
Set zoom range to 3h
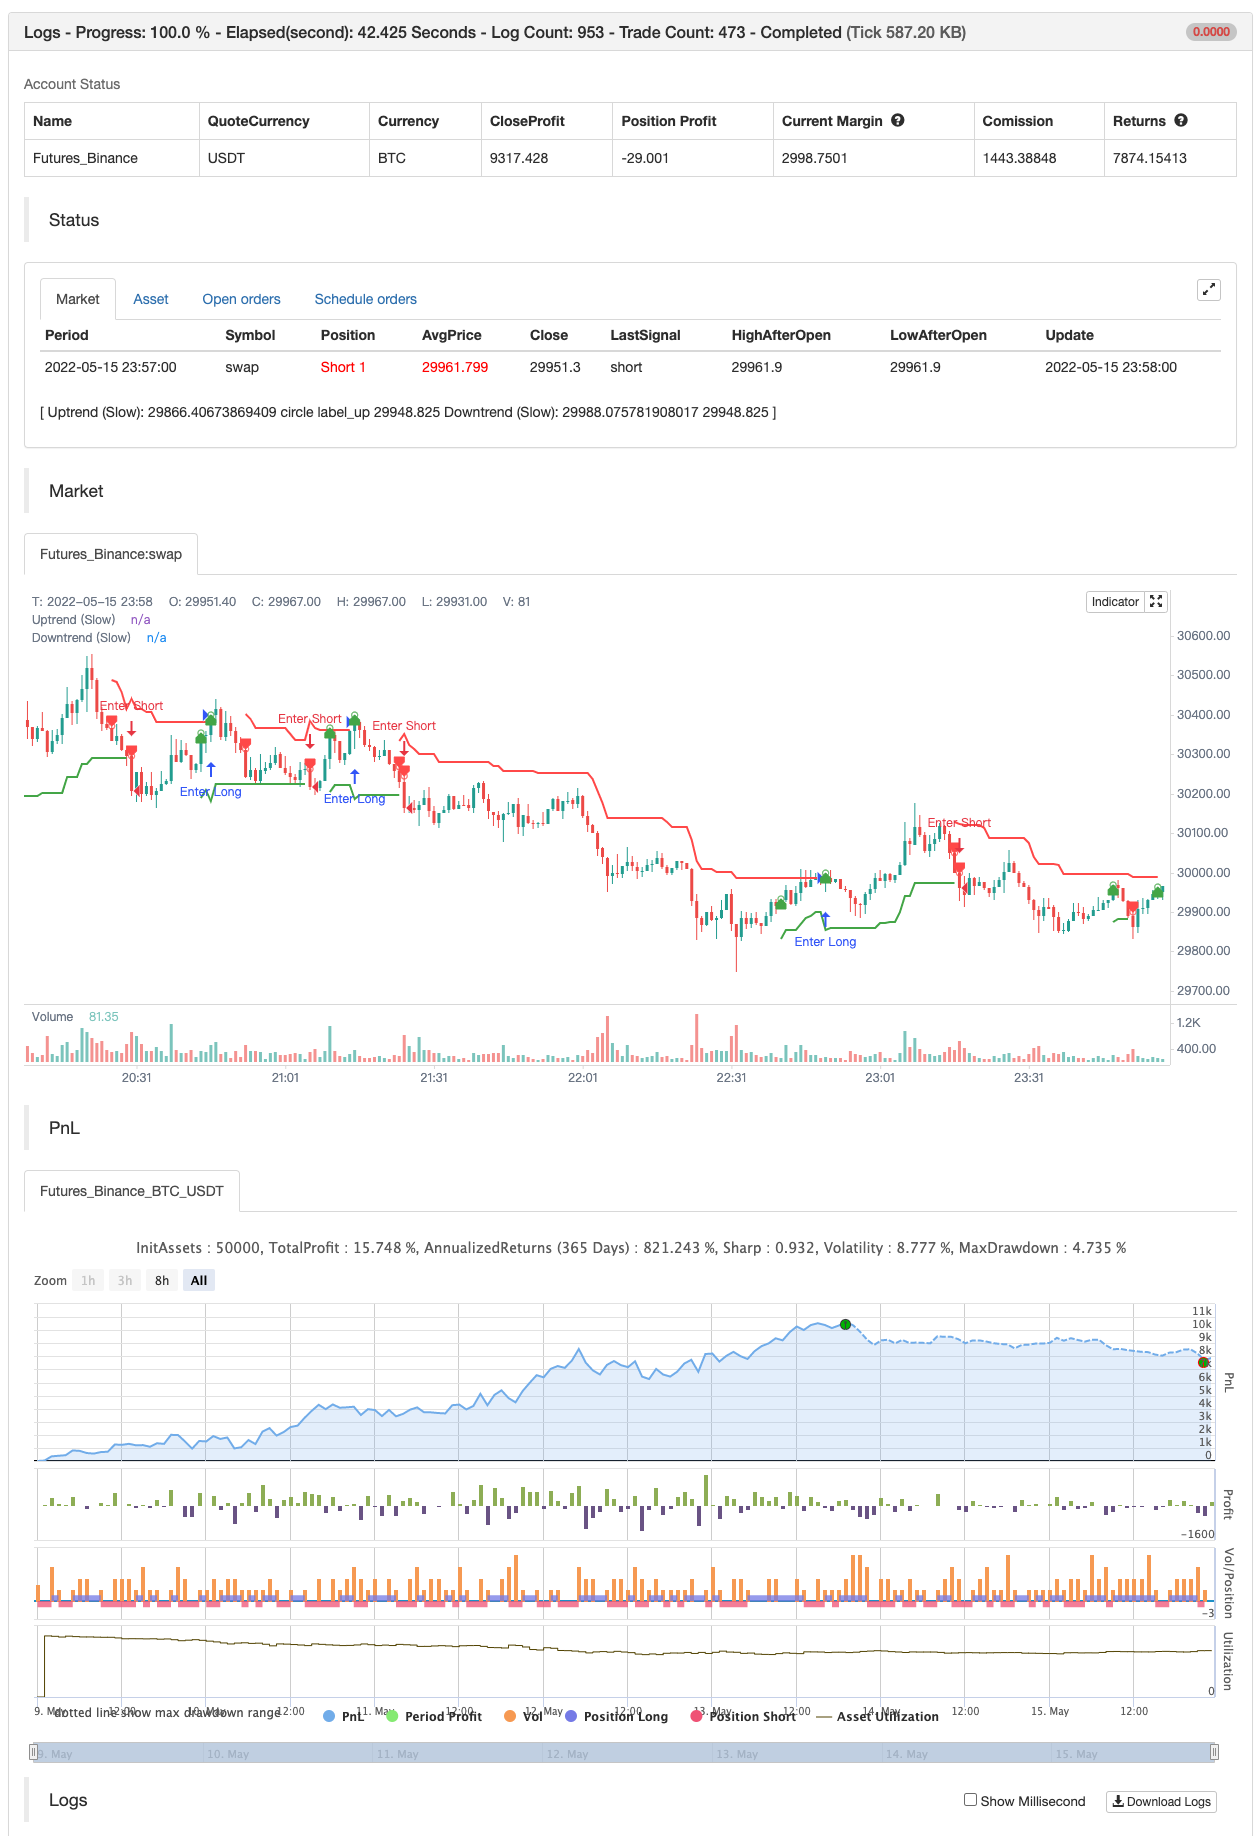(x=125, y=1280)
